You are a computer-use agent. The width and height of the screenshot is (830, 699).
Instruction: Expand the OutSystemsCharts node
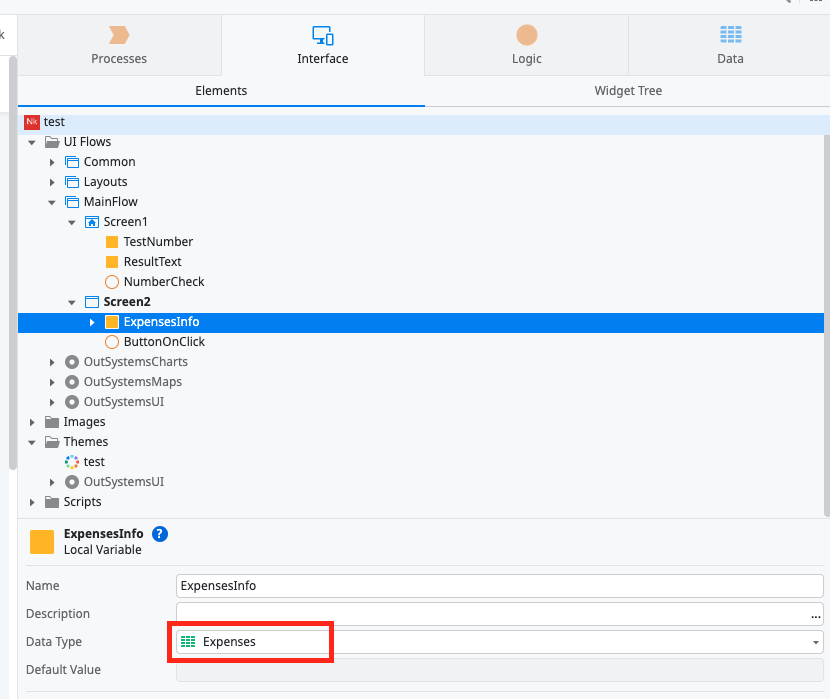click(52, 362)
